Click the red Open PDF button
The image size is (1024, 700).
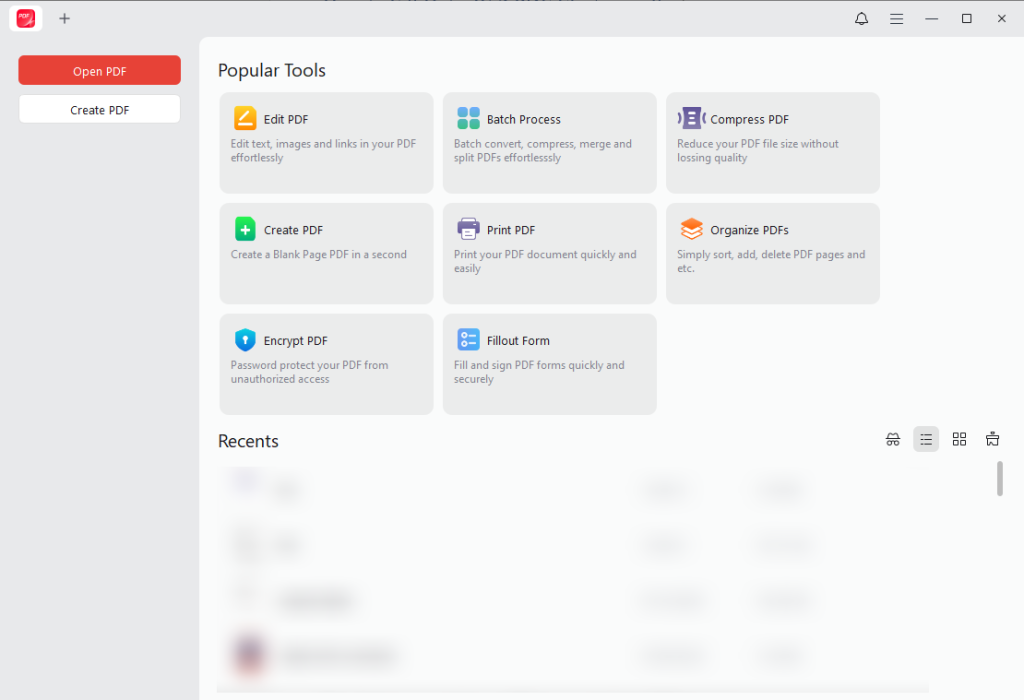click(99, 71)
